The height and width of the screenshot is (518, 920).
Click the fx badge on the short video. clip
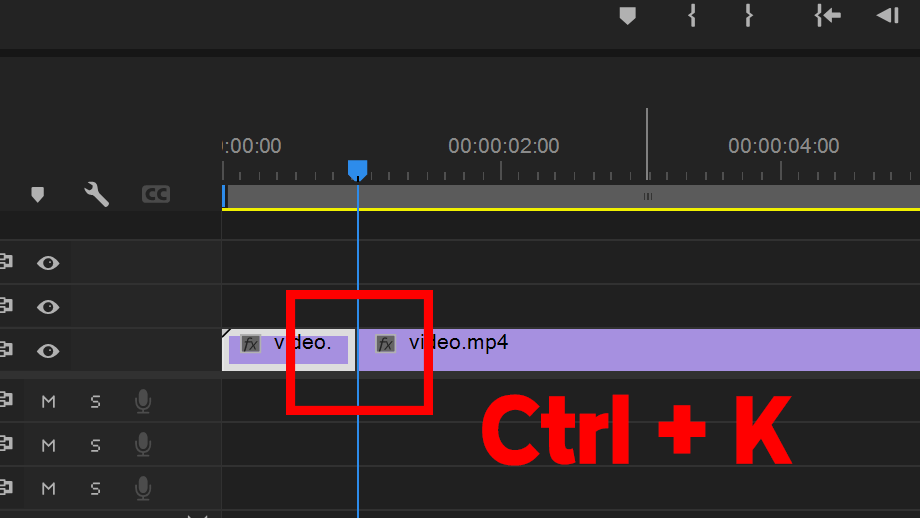[251, 343]
